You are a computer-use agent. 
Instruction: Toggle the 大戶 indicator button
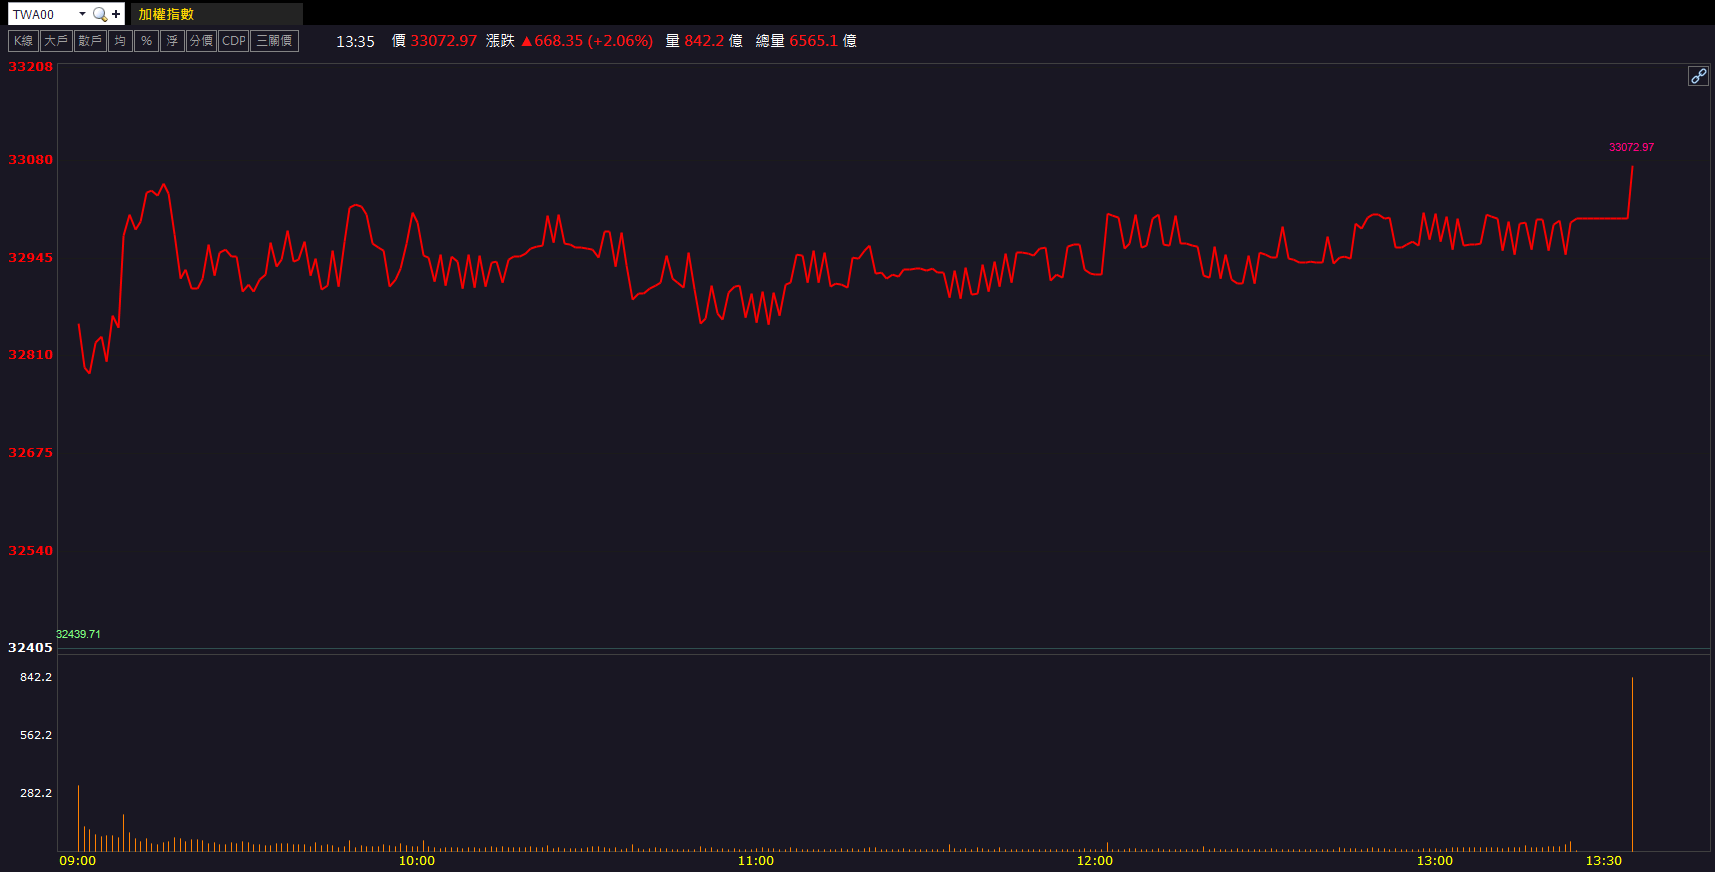point(56,41)
